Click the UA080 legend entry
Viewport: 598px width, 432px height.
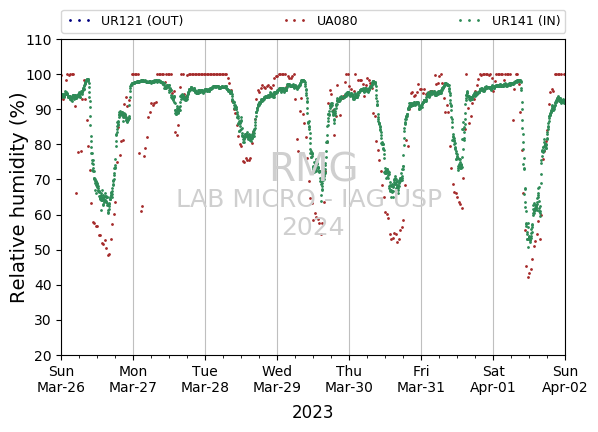(x=321, y=21)
